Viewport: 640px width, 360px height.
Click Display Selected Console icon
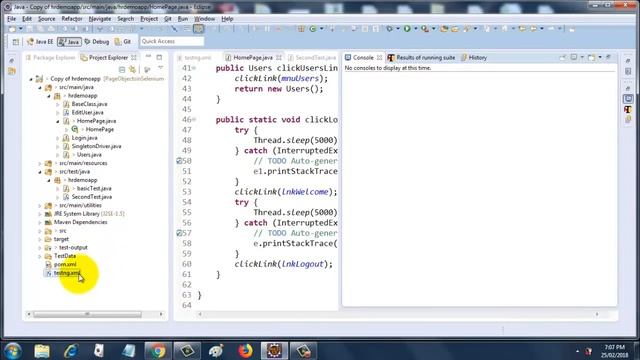coord(573,58)
